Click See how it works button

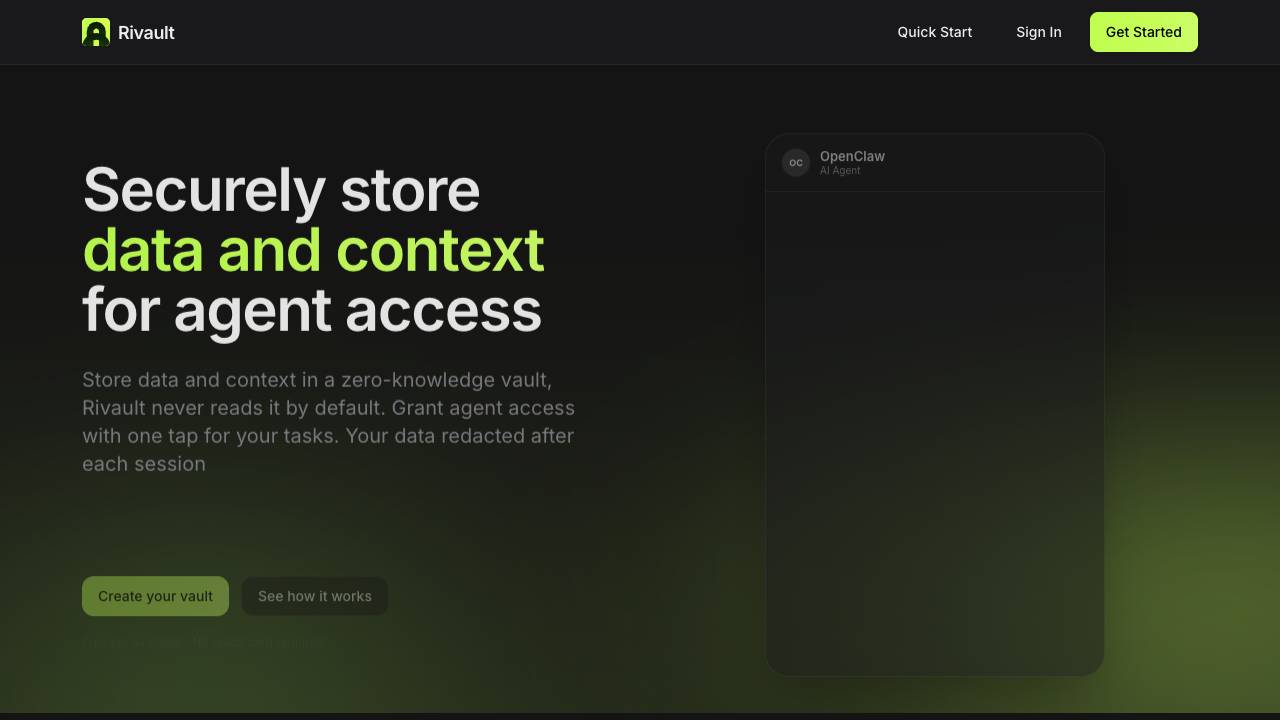coord(314,596)
